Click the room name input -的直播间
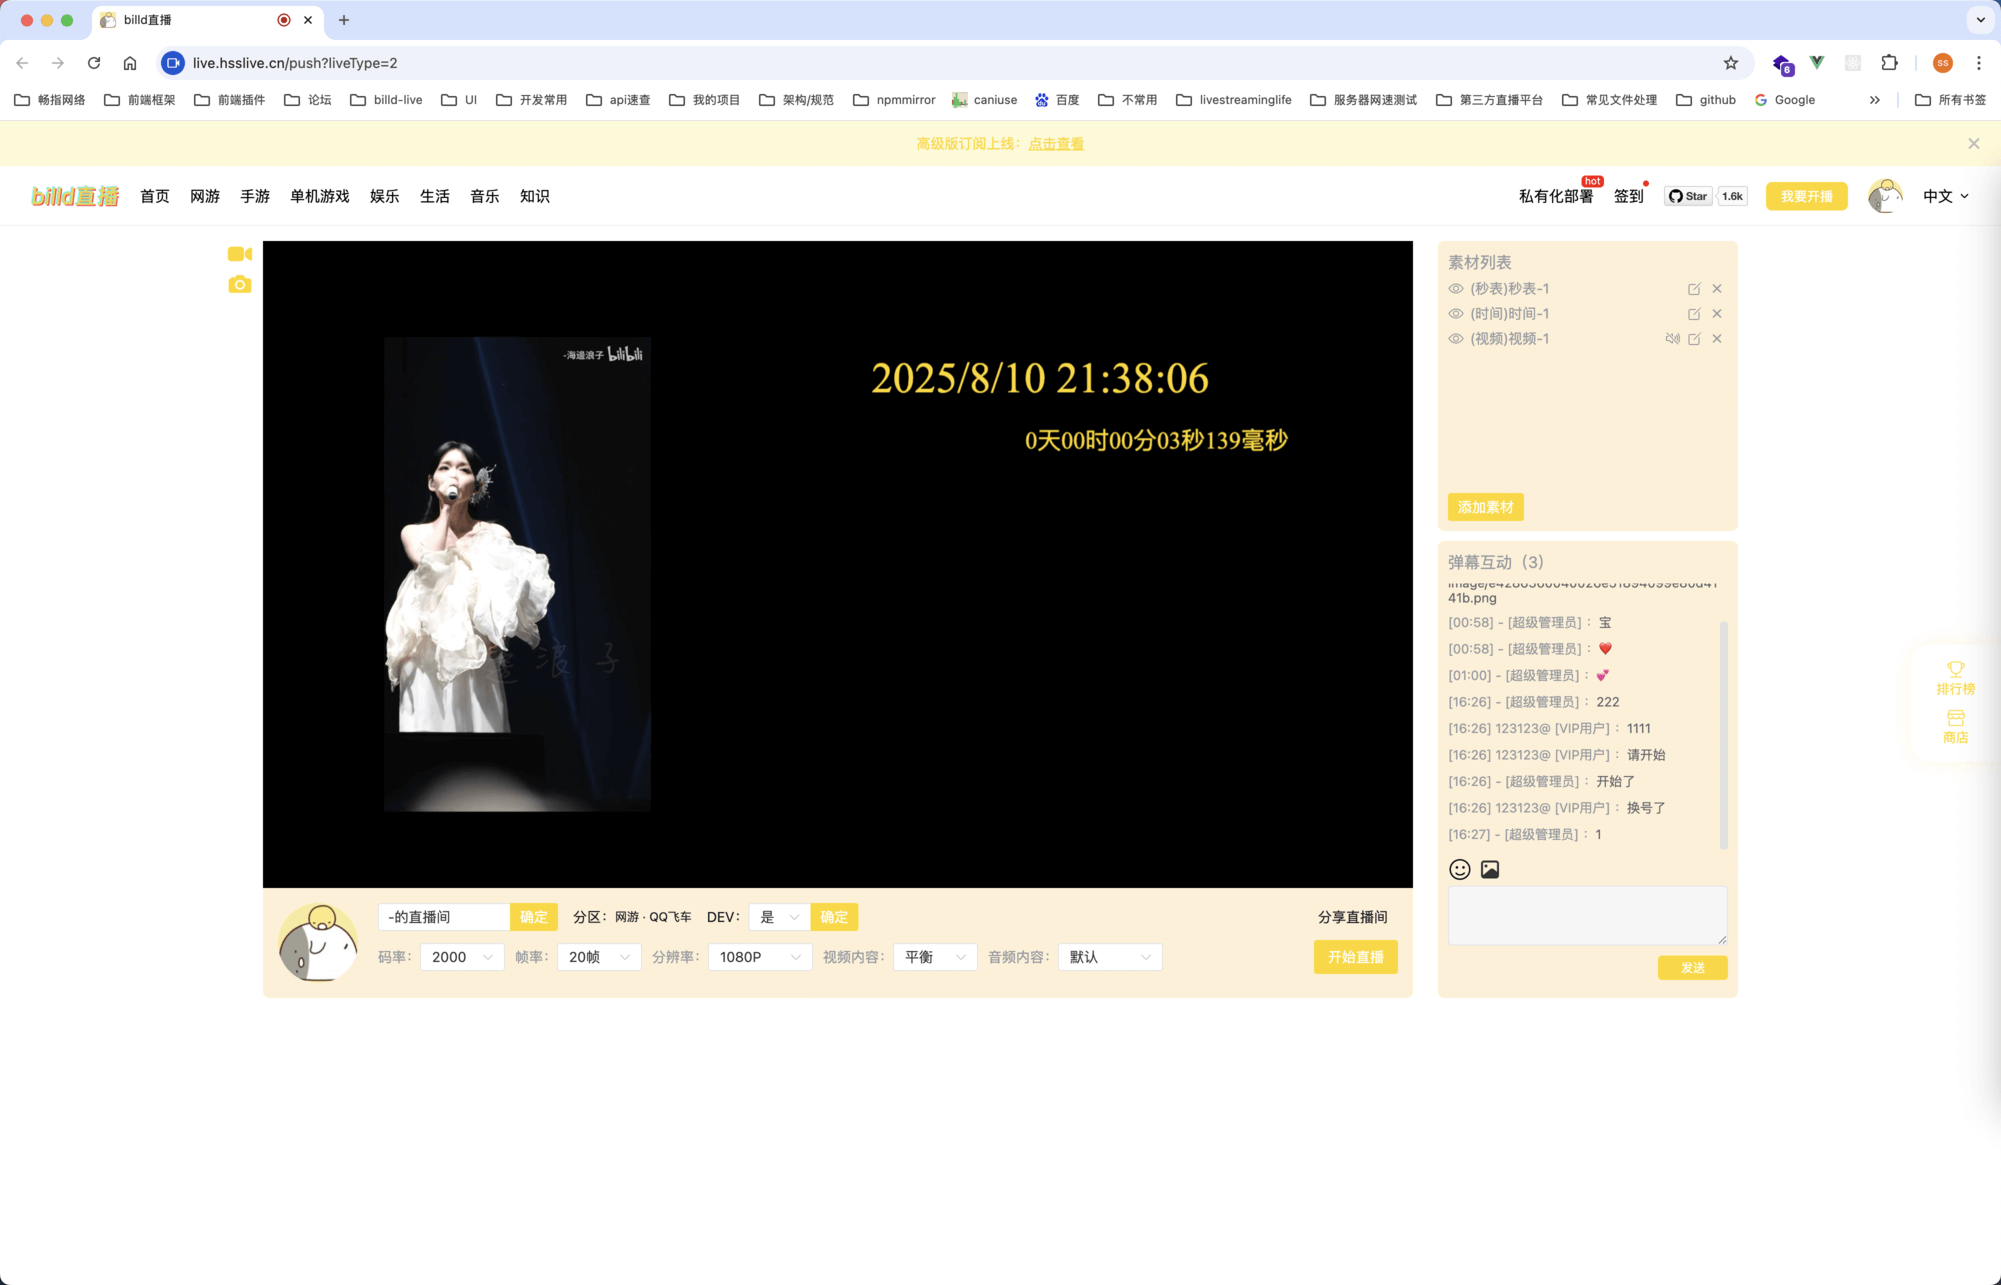Screen dimensions: 2001x1285 444,917
